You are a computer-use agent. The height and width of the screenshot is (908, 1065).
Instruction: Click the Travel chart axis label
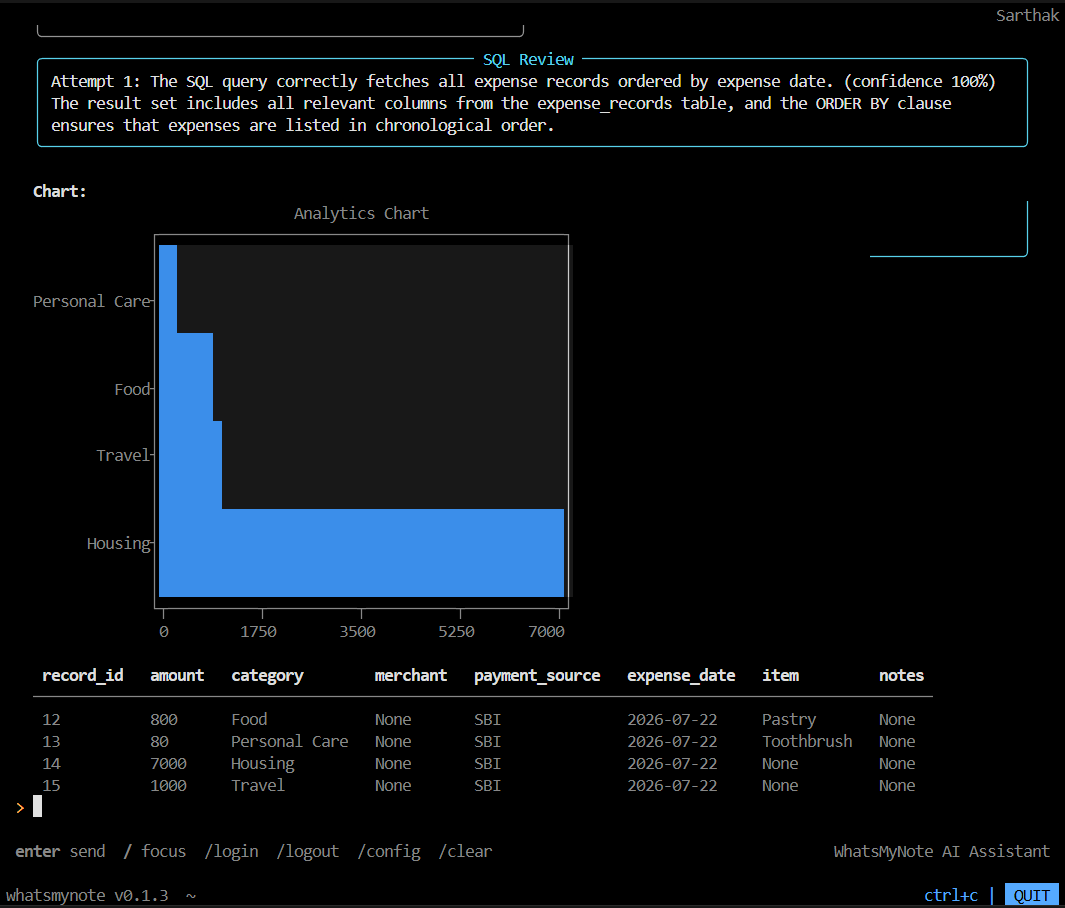(x=122, y=455)
